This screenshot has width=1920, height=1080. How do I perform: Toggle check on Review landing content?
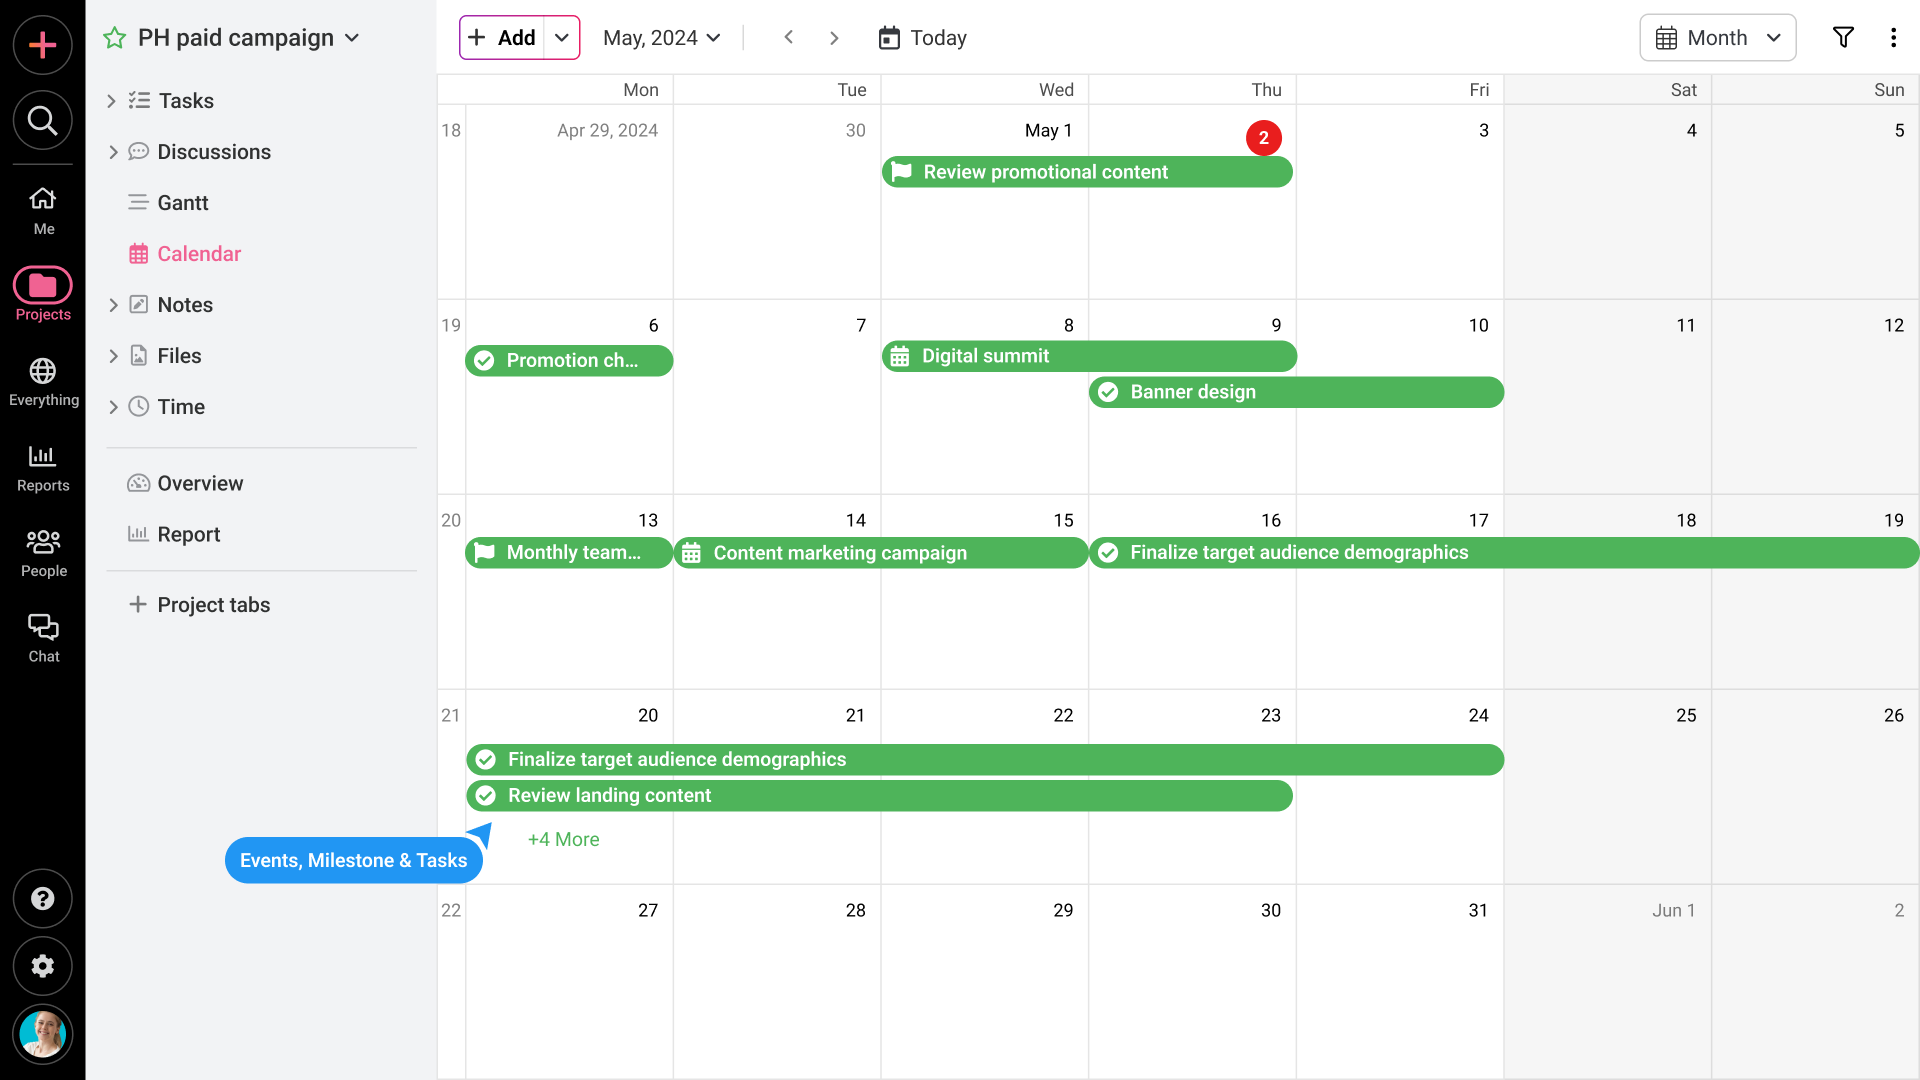[485, 796]
